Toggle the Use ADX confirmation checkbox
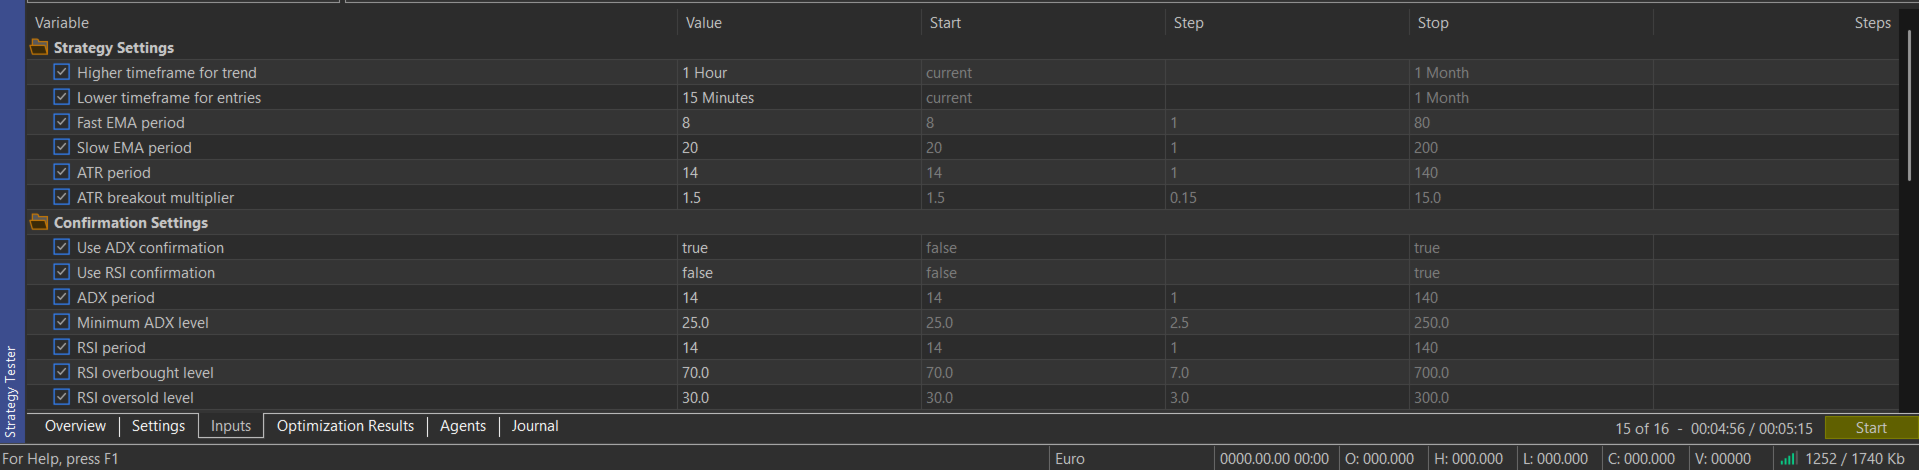The image size is (1919, 470). point(62,247)
